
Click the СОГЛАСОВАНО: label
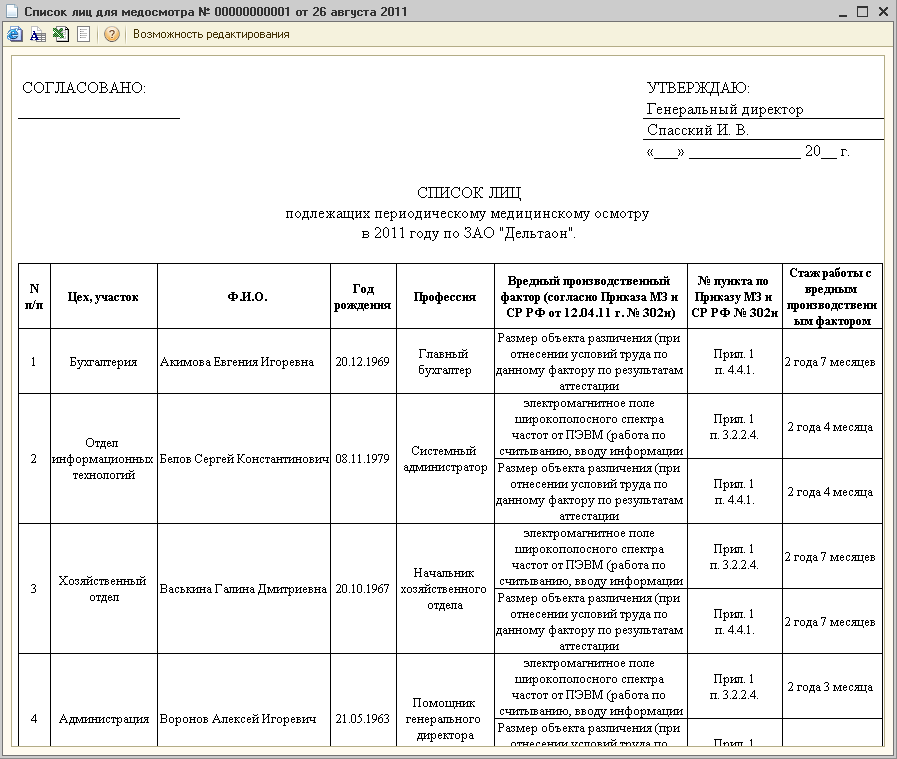click(x=84, y=88)
